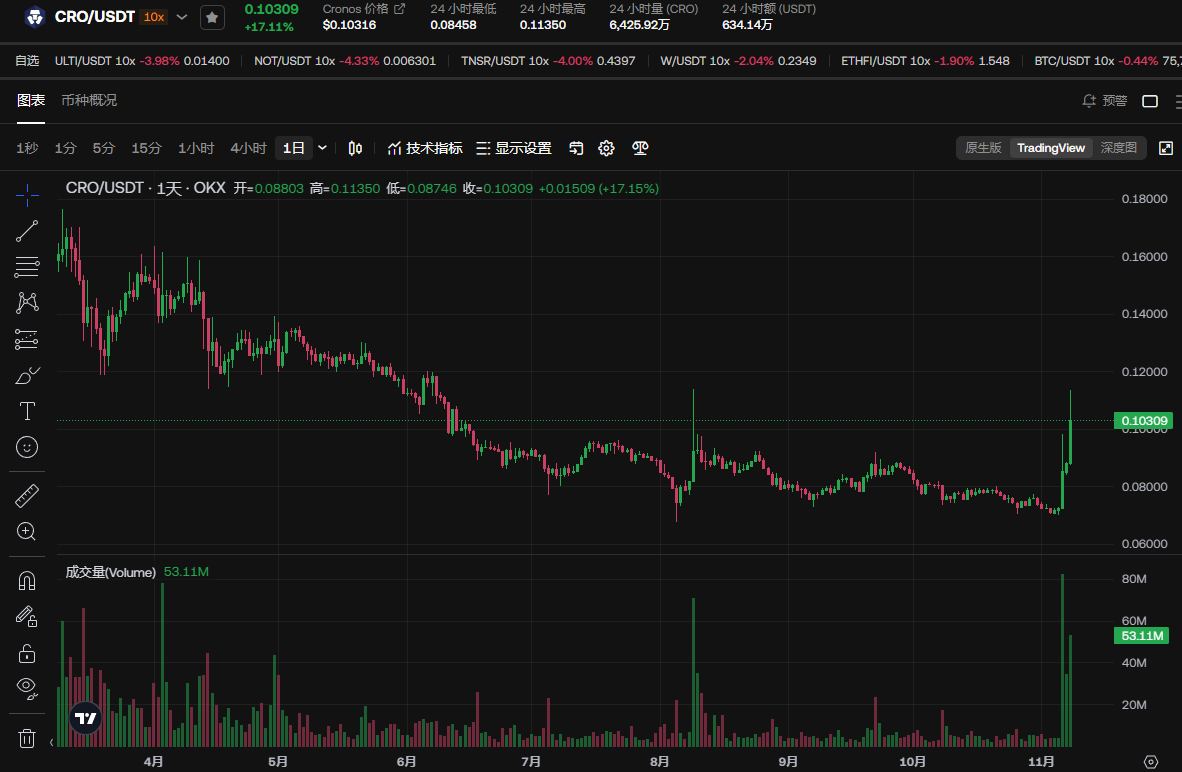The image size is (1182, 772).
Task: Click the 10x leverage badge
Action: [154, 17]
